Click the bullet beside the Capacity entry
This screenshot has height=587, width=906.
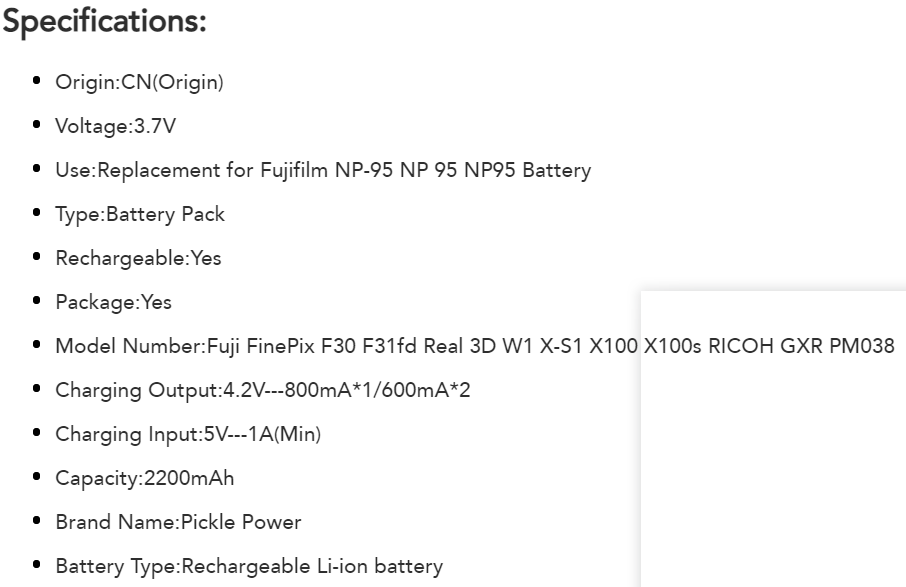pos(36,476)
